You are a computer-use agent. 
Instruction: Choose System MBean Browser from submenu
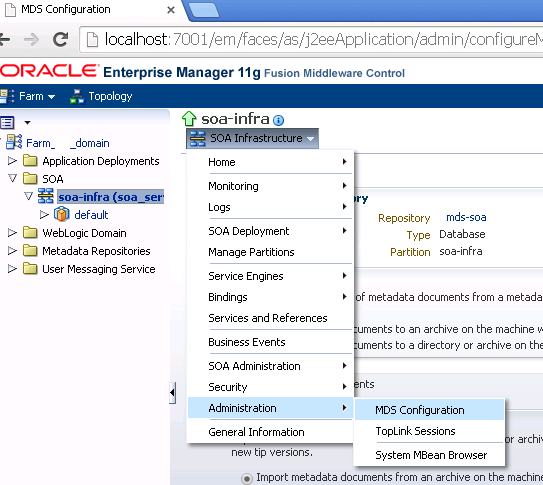429,455
